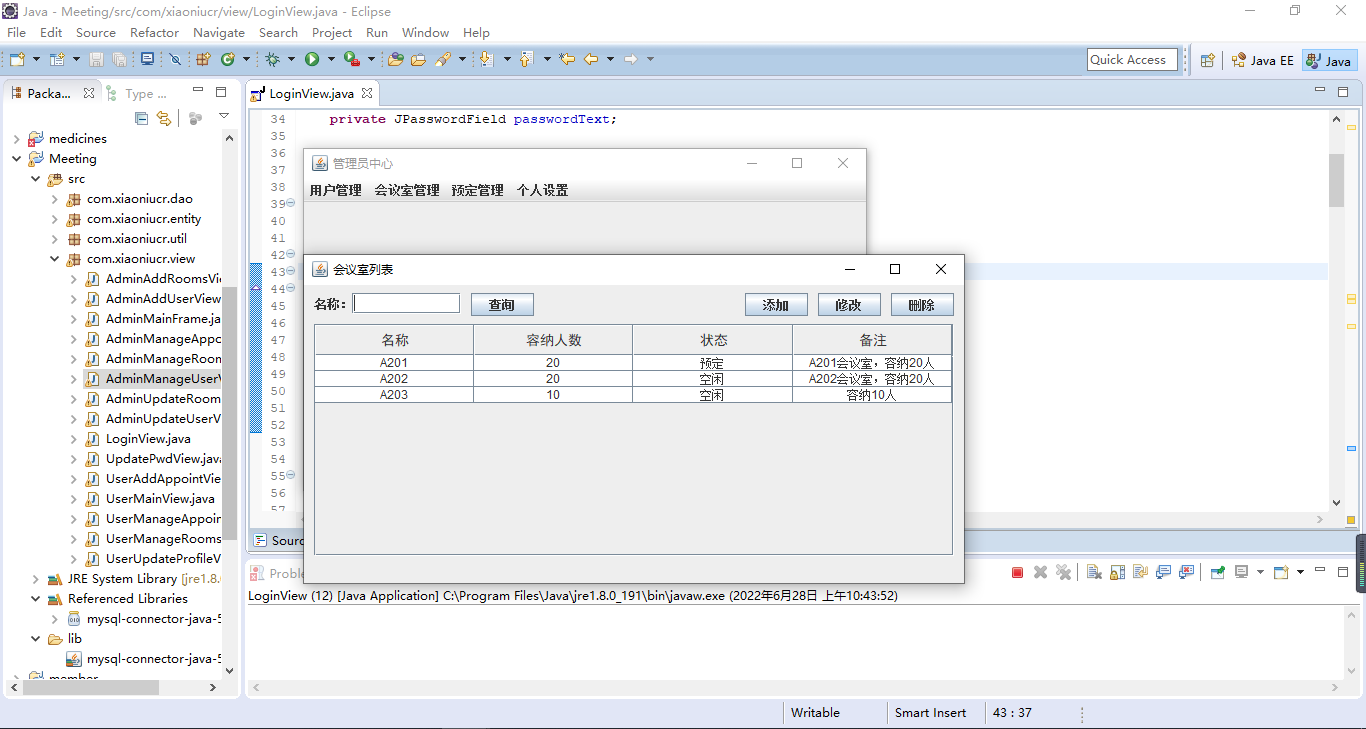This screenshot has width=1366, height=729.
Task: Open dropdown next to the Debug icon
Action: click(x=291, y=59)
